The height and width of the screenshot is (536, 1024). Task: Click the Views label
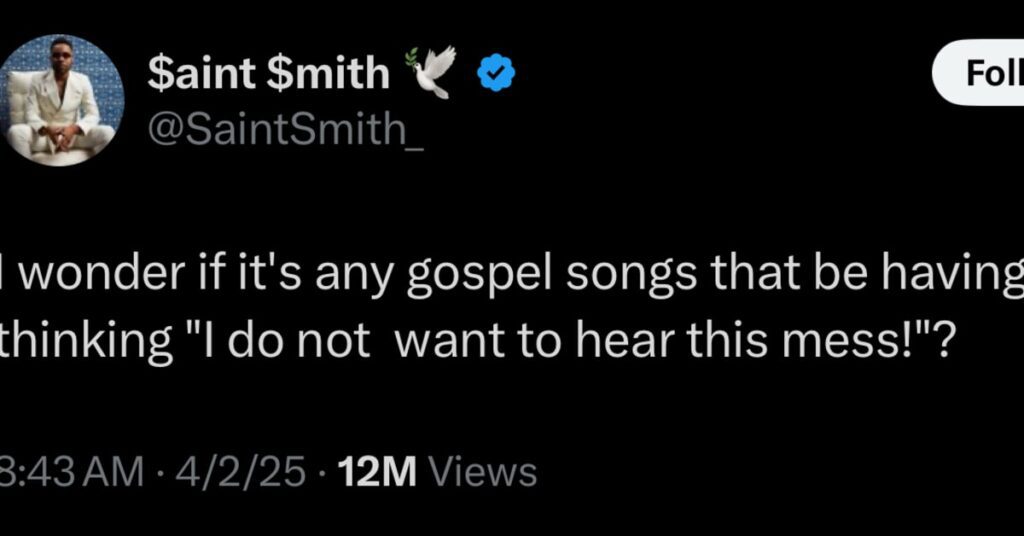click(x=482, y=472)
